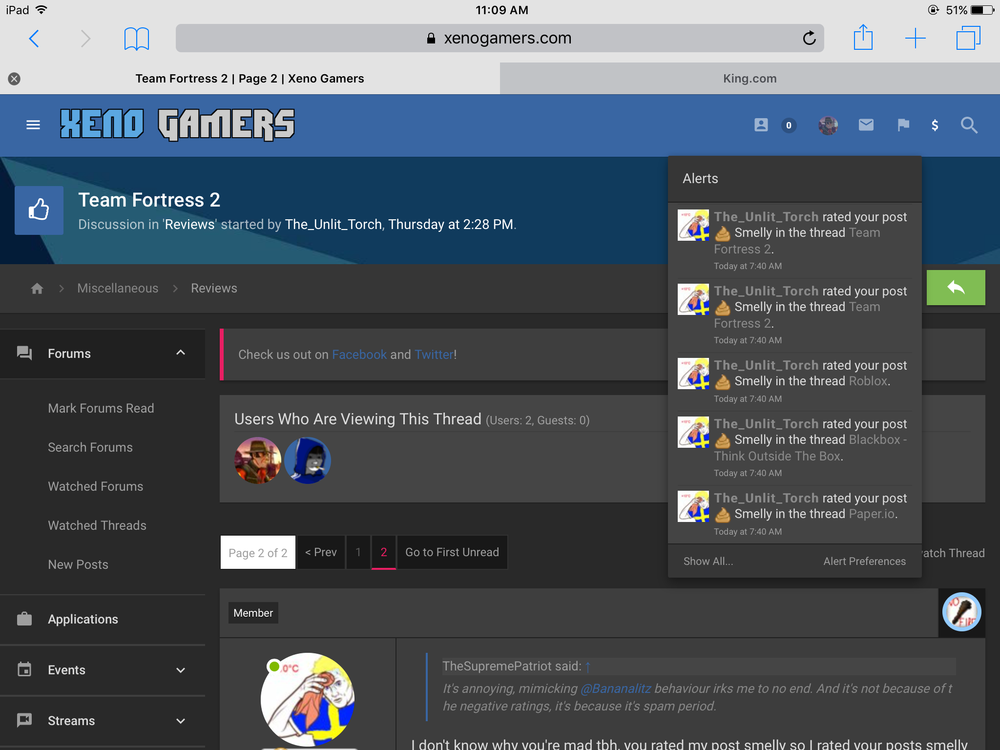This screenshot has height=750, width=1000.
Task: Open the Roblox thread alert link
Action: click(868, 381)
